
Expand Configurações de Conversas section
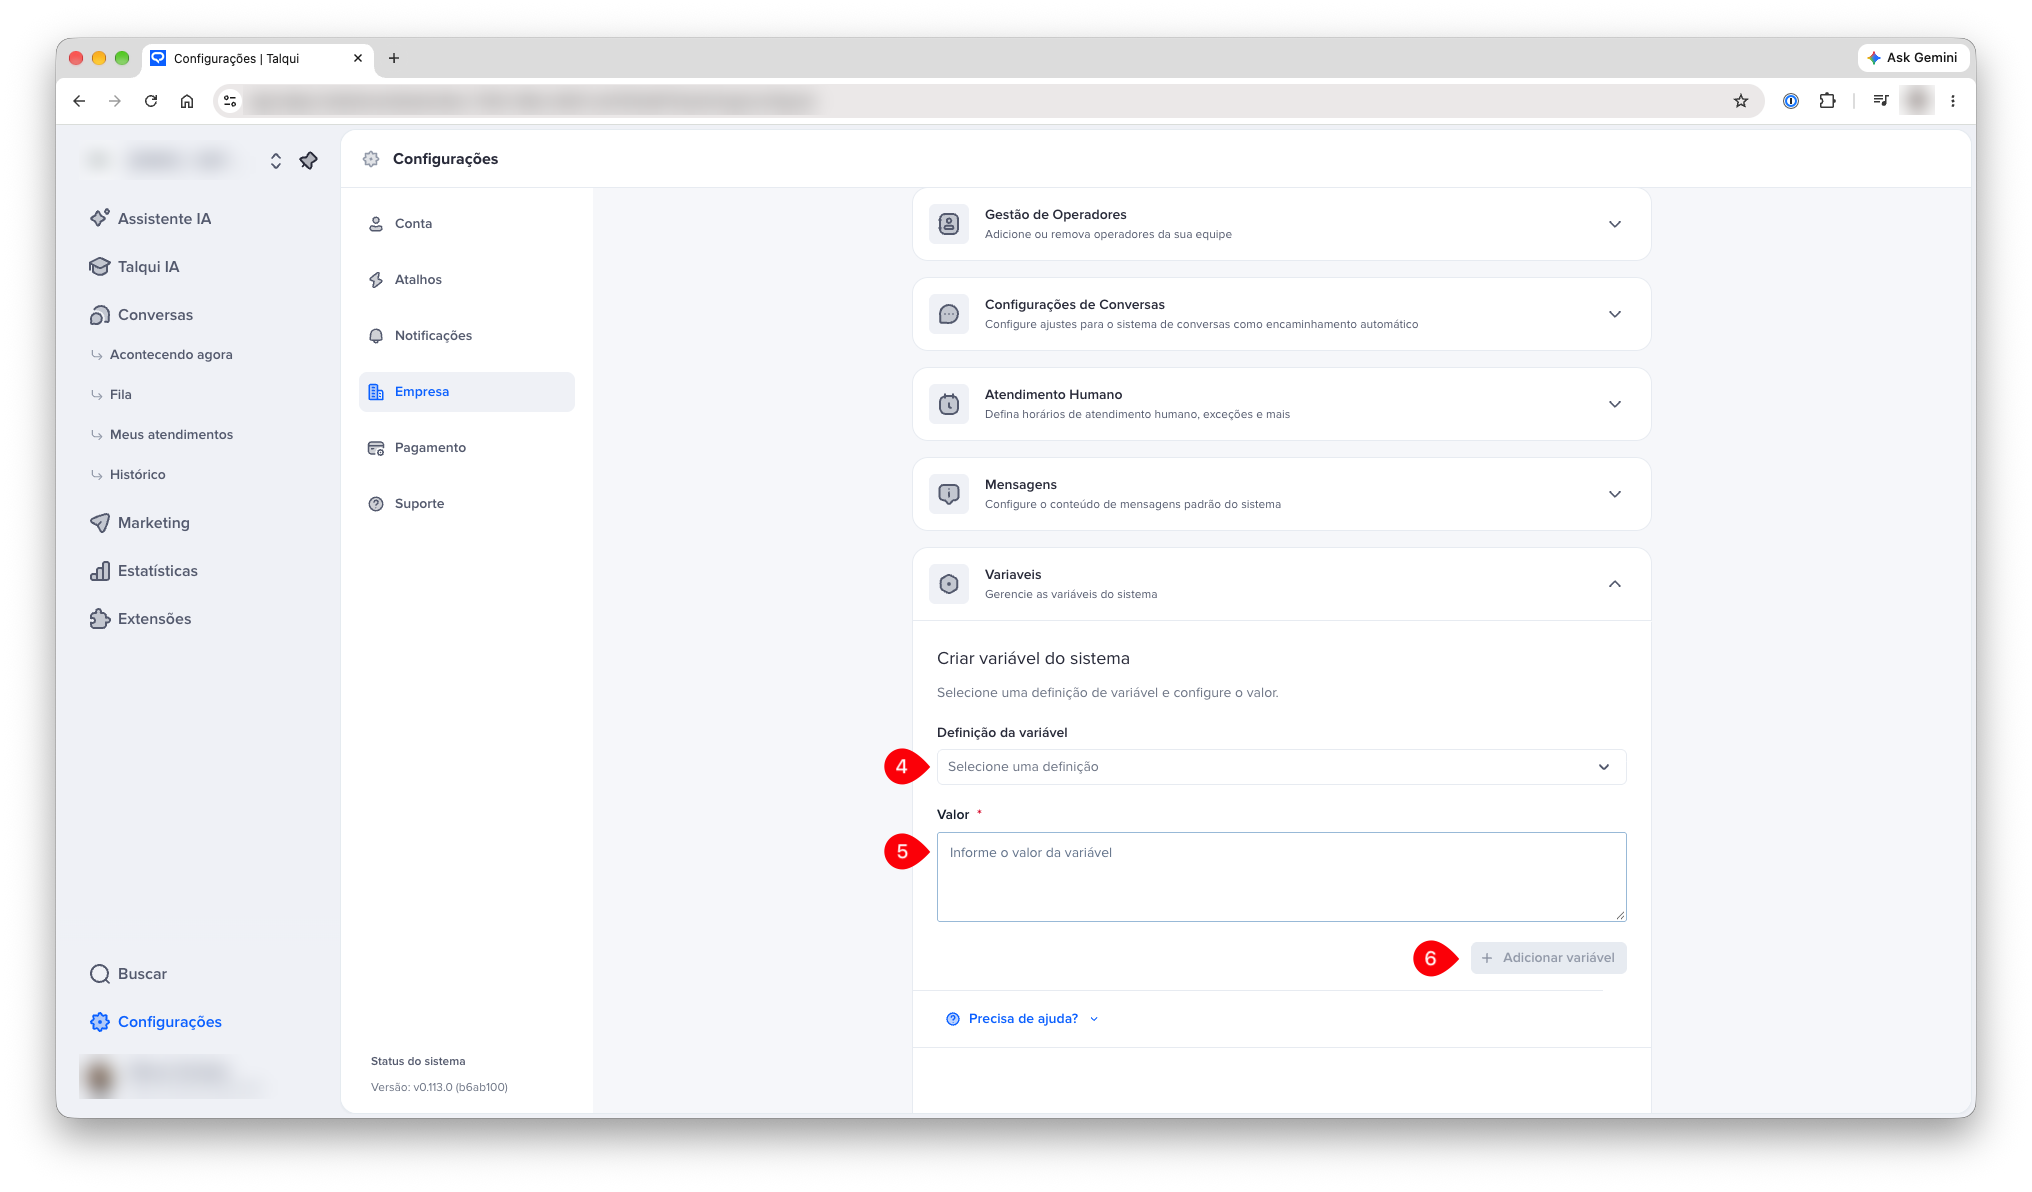pos(1281,314)
